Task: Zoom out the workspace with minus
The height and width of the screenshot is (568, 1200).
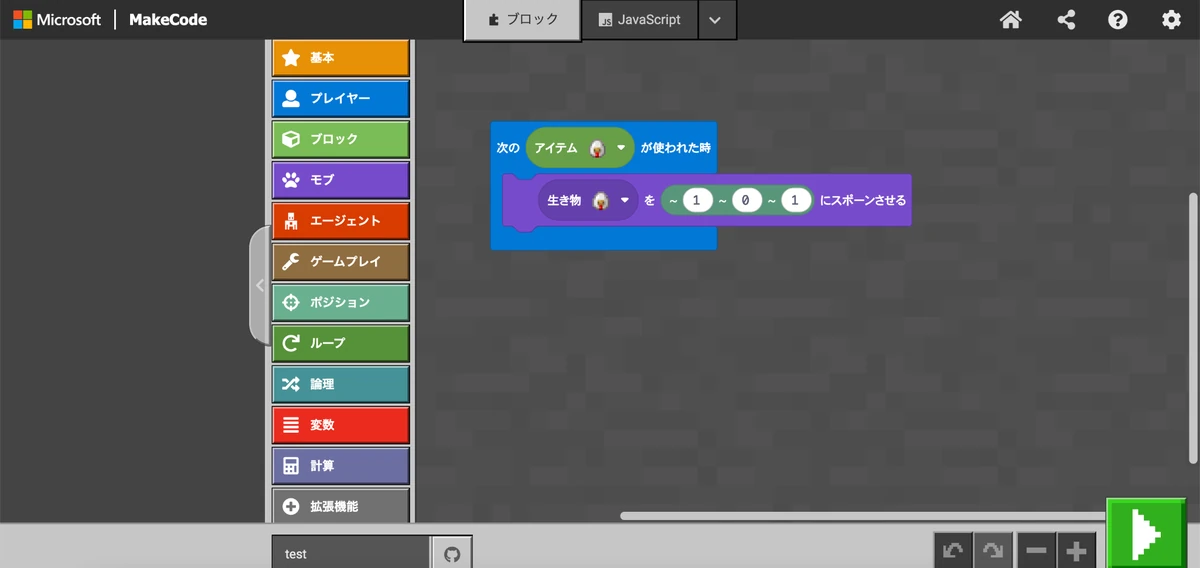Action: point(1036,550)
